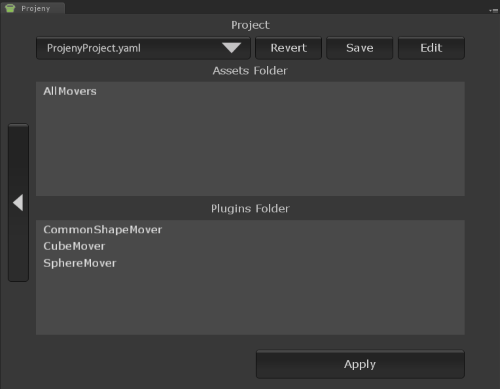
Task: Apply changes using the Apply button
Action: coord(360,364)
